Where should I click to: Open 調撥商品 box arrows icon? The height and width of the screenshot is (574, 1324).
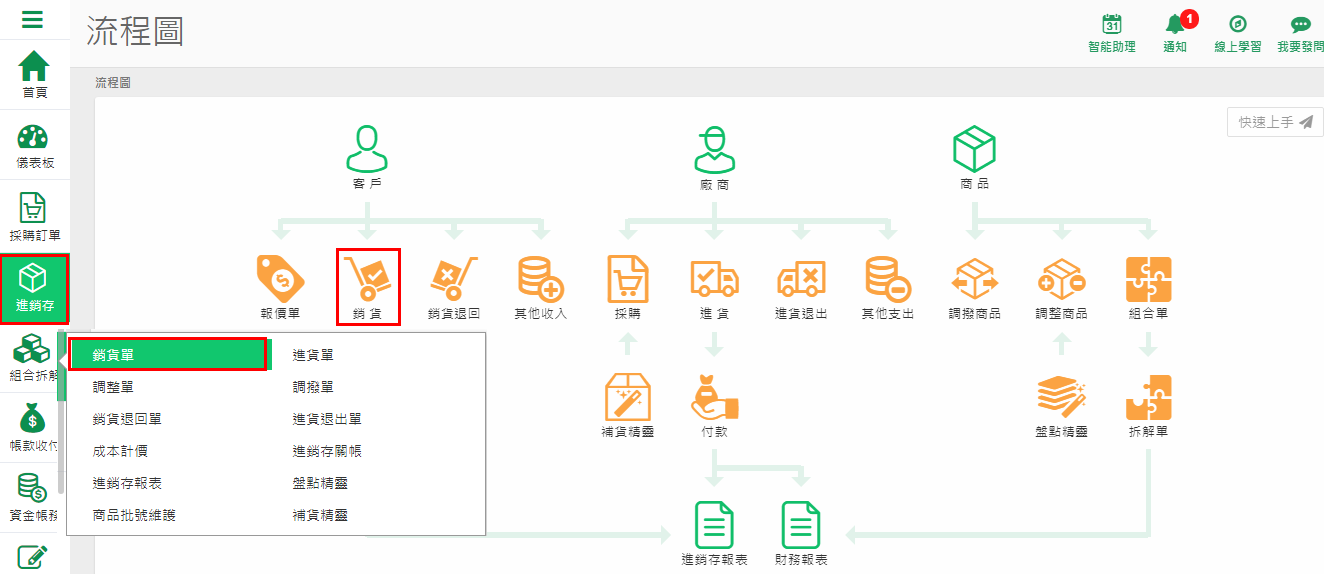(974, 279)
